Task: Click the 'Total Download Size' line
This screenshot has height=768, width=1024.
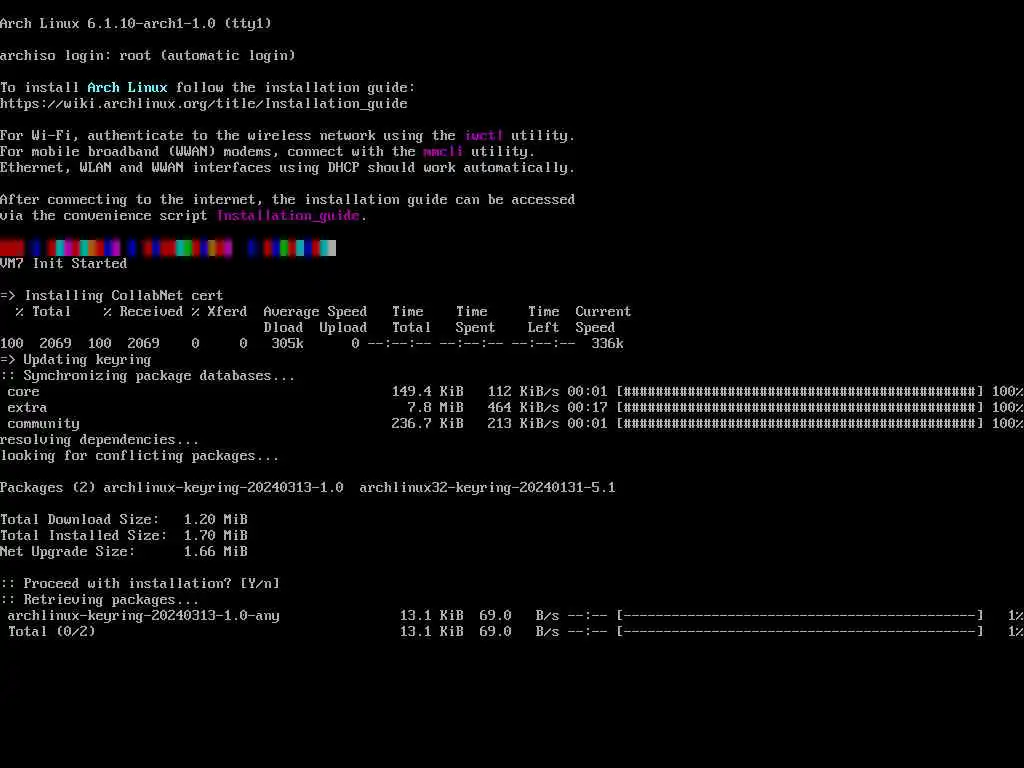Action: (124, 520)
